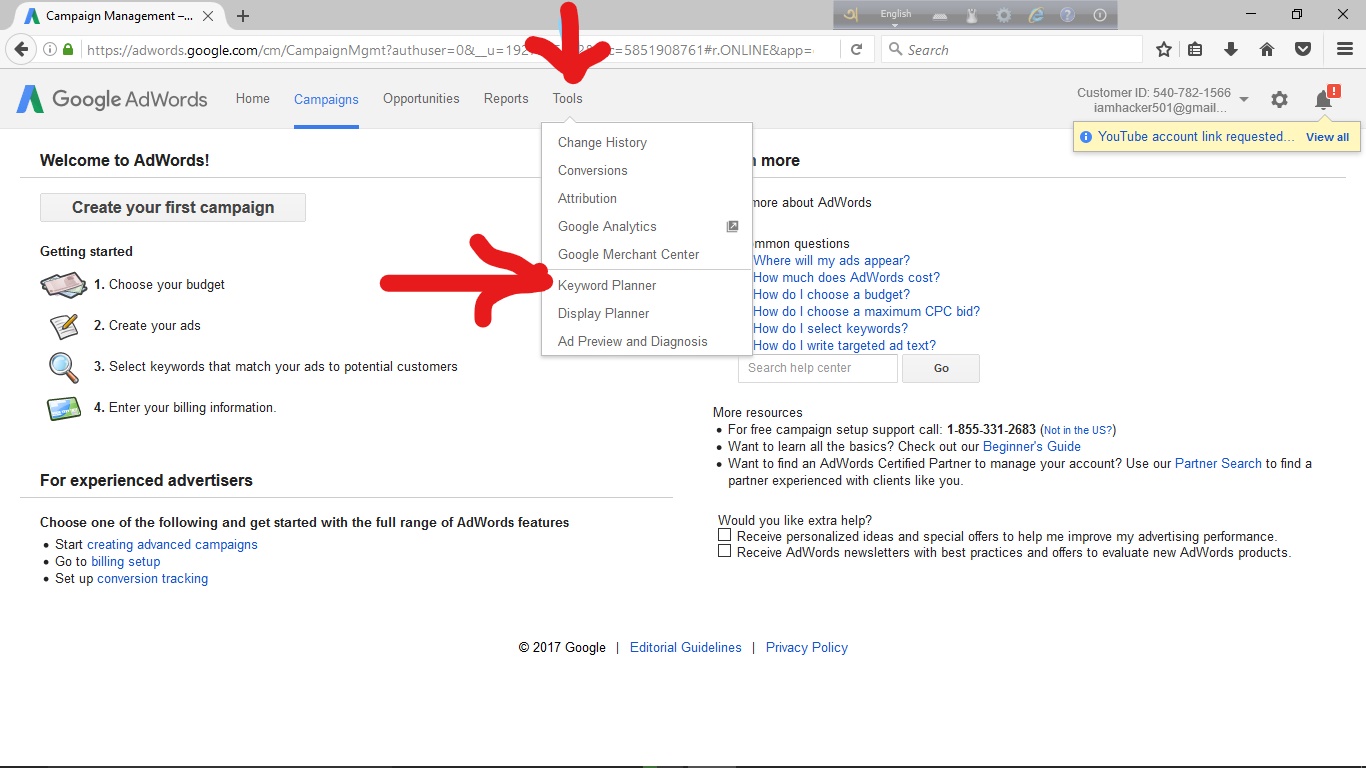Click the Avro mouse input icon
This screenshot has width=1366, height=768.
tap(972, 15)
